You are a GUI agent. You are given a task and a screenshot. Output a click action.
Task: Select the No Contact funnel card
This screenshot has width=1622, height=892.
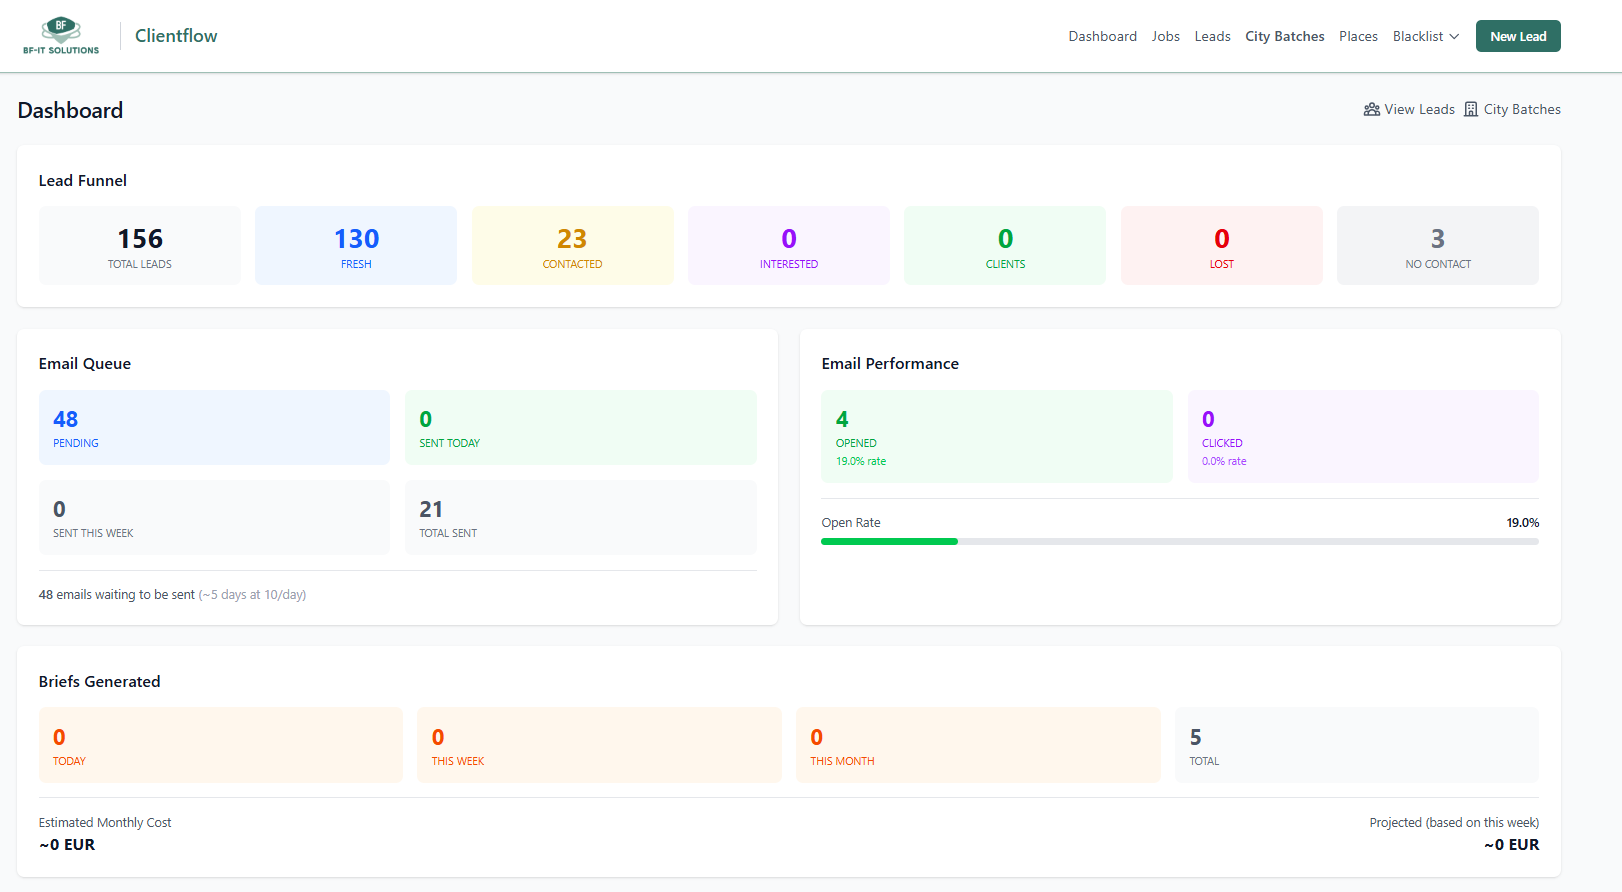point(1437,246)
